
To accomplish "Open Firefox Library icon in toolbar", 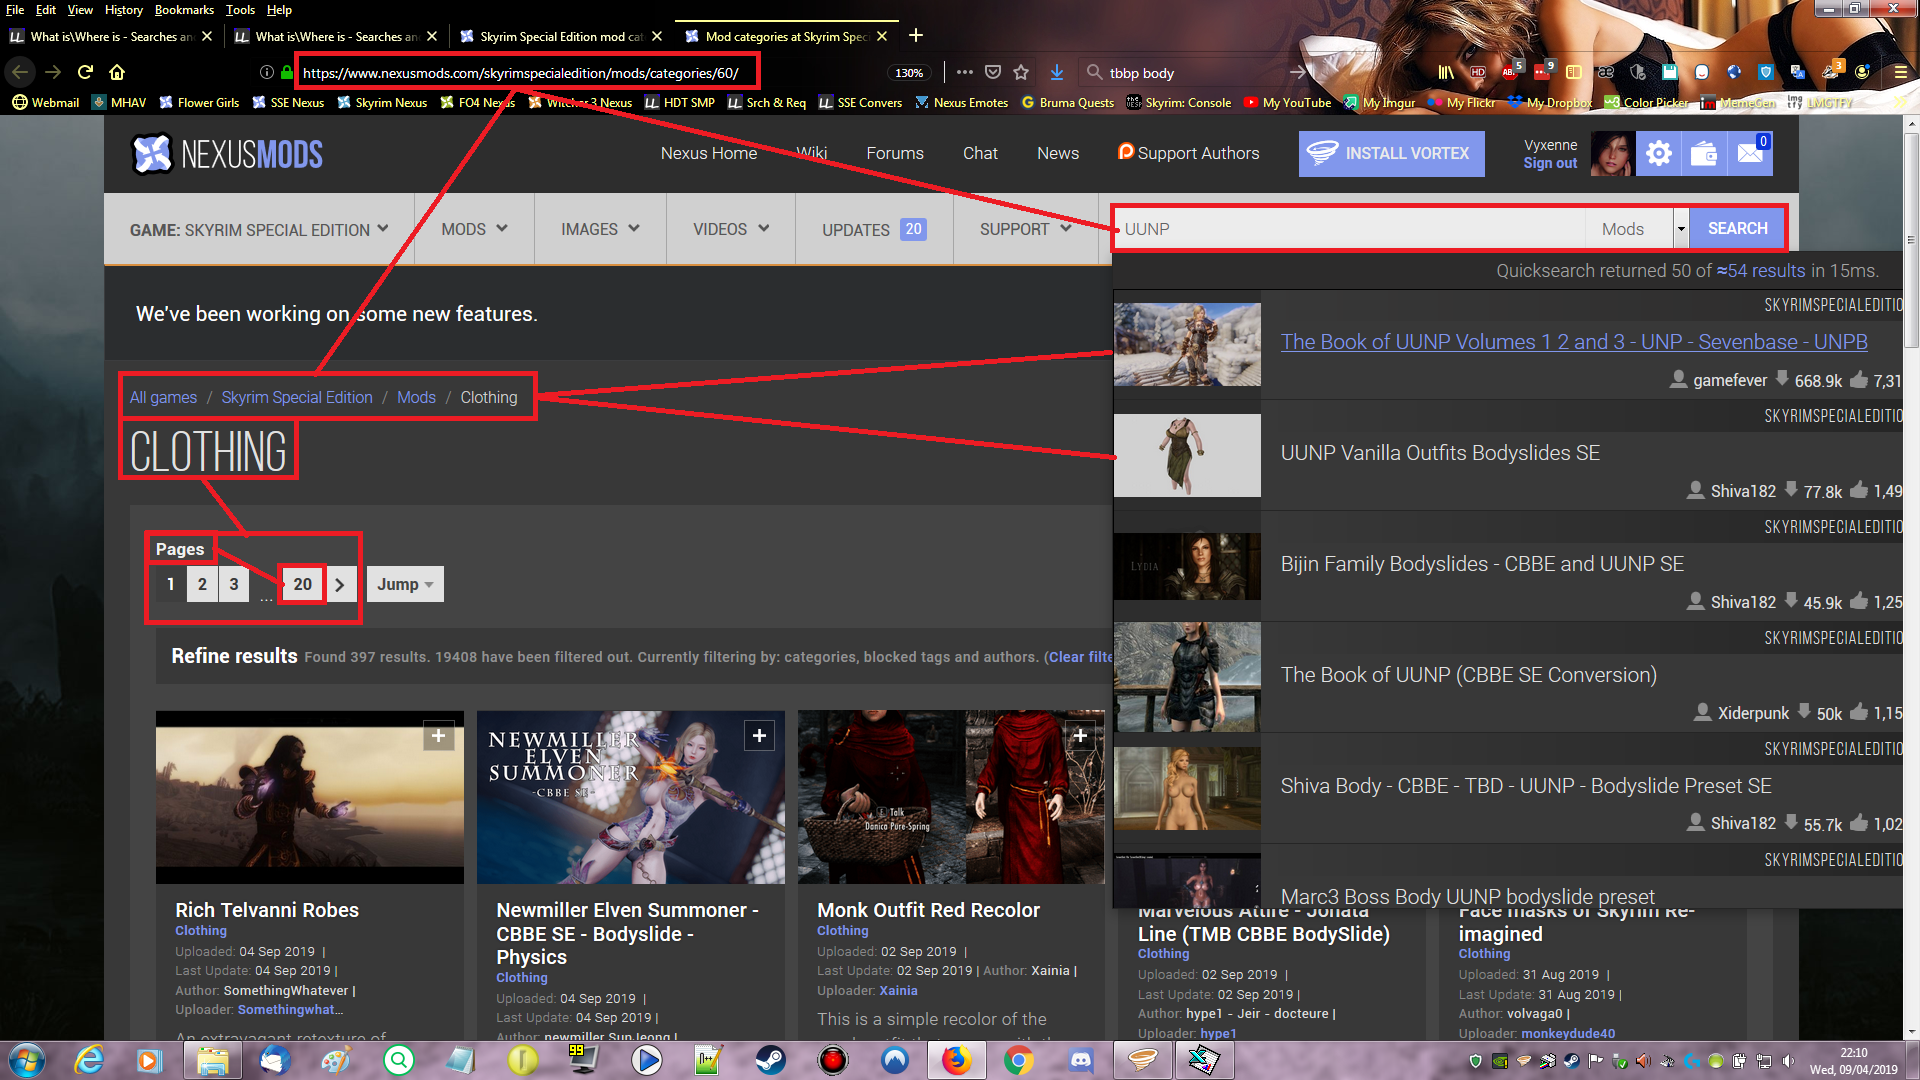I will point(1446,72).
